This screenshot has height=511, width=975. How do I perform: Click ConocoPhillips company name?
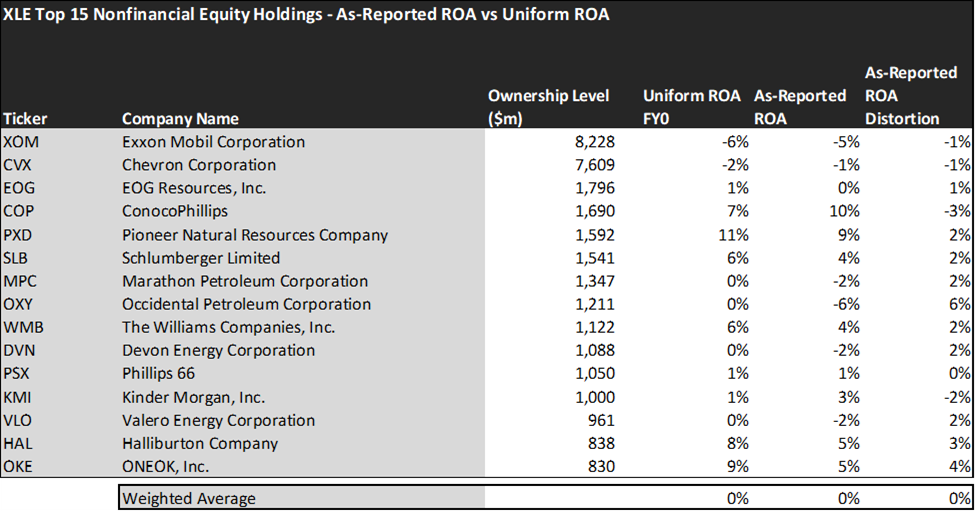coord(175,211)
